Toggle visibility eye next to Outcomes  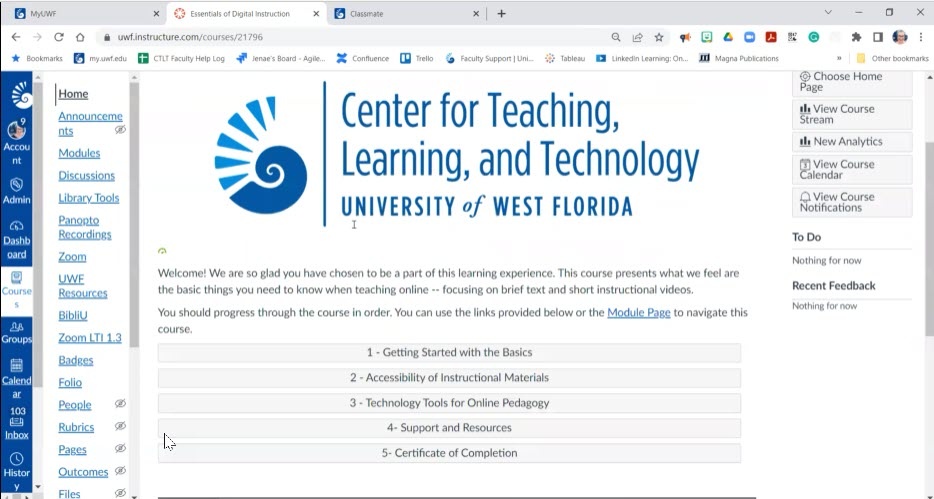[x=120, y=471]
